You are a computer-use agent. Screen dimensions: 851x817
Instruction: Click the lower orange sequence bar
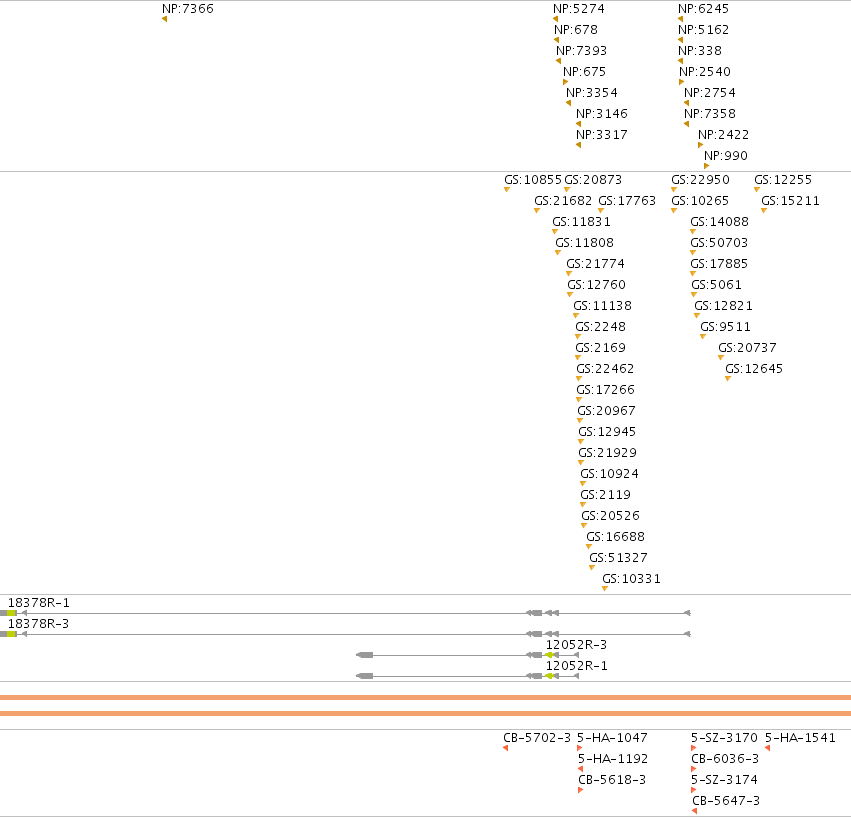[x=426, y=713]
